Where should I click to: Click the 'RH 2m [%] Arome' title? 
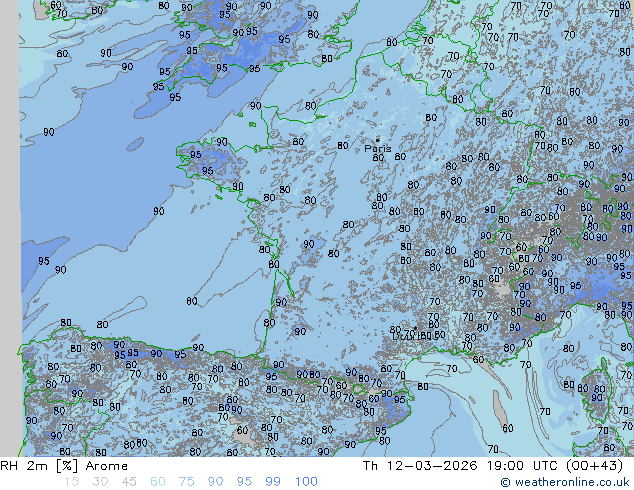click(x=64, y=466)
